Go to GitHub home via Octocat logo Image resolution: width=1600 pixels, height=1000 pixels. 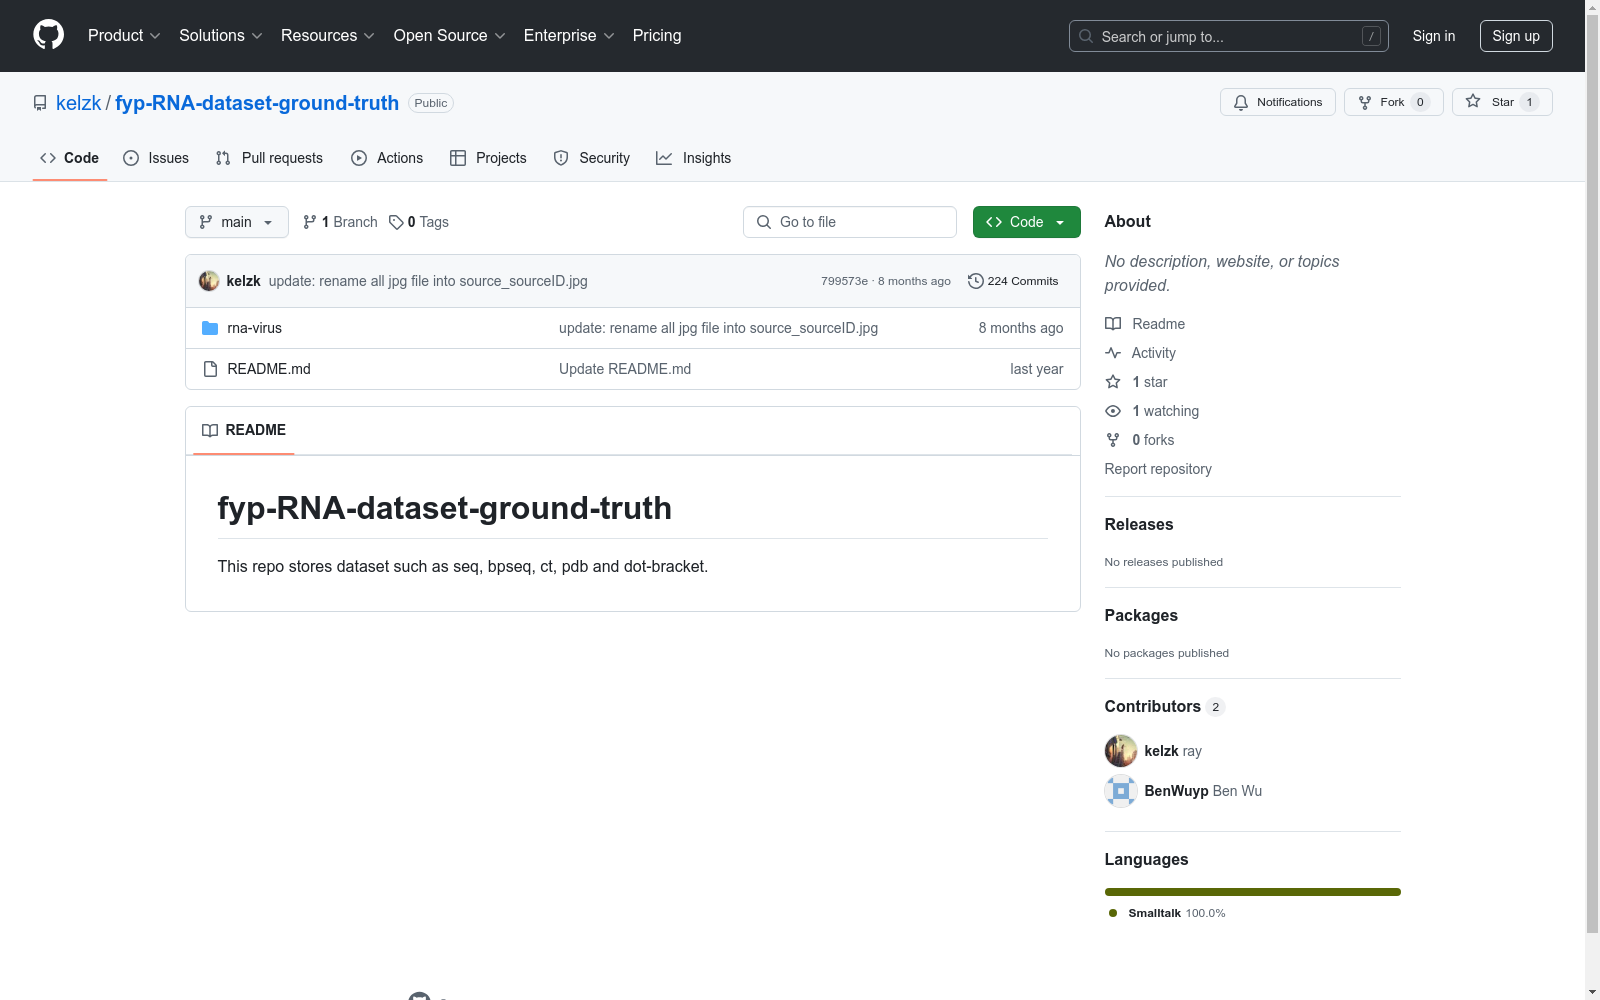tap(48, 35)
